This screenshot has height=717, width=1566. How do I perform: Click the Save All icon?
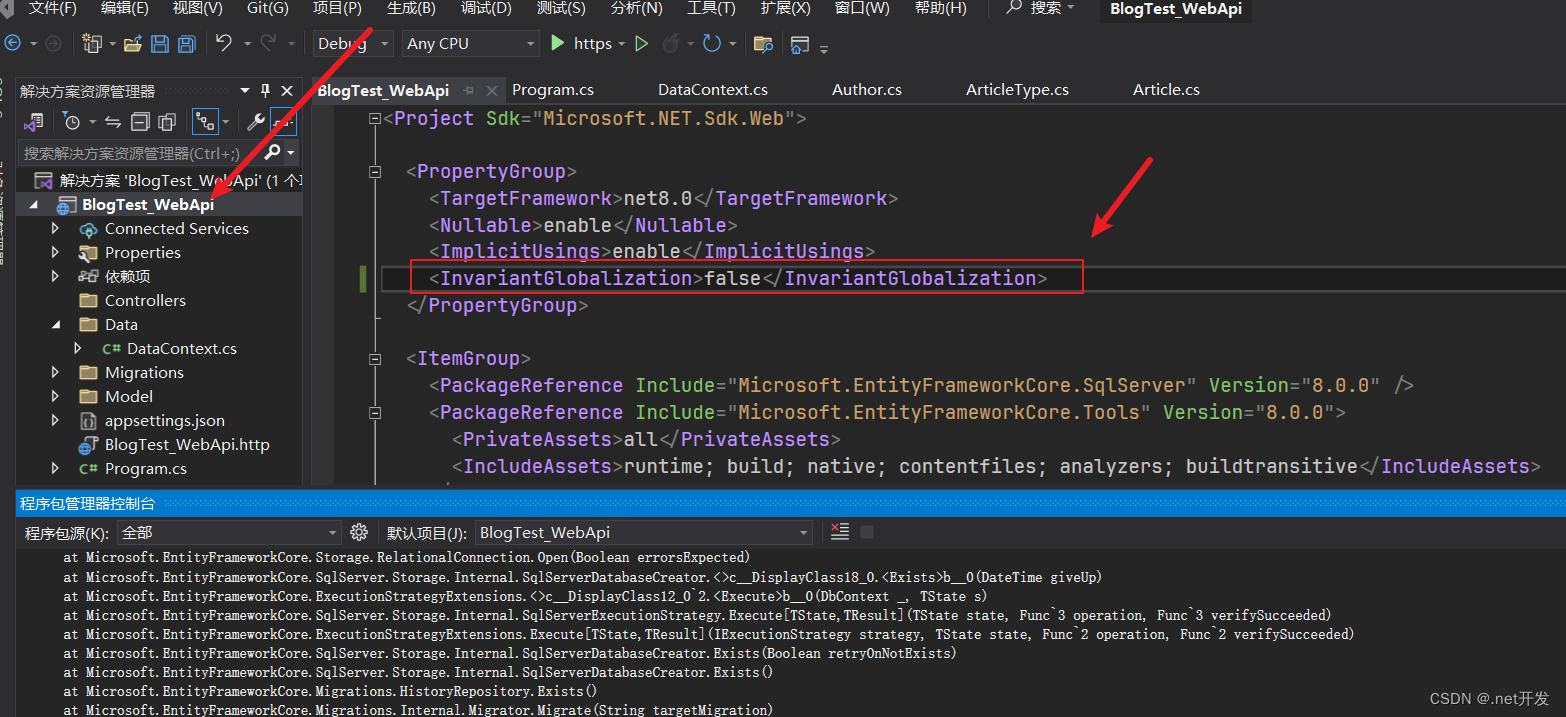click(186, 43)
